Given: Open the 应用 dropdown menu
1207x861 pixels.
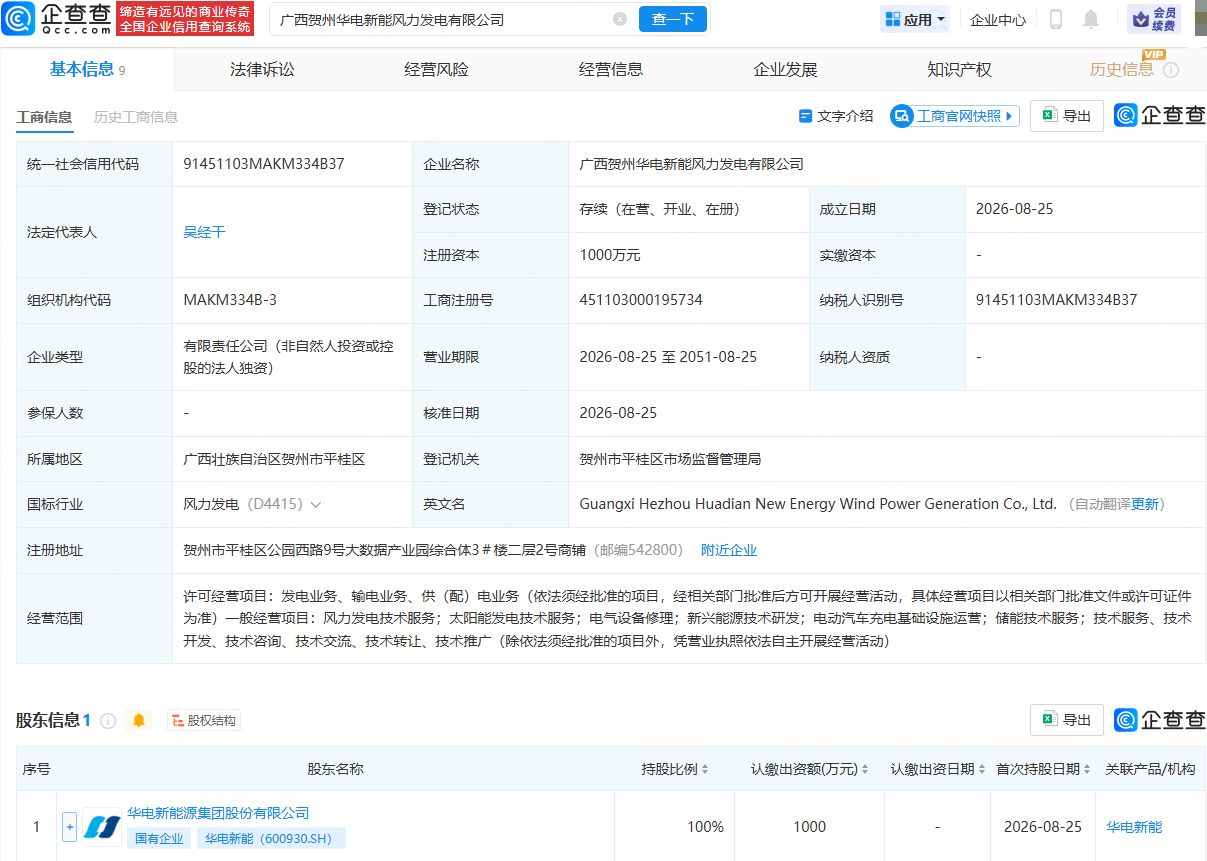Looking at the screenshot, I should [915, 19].
